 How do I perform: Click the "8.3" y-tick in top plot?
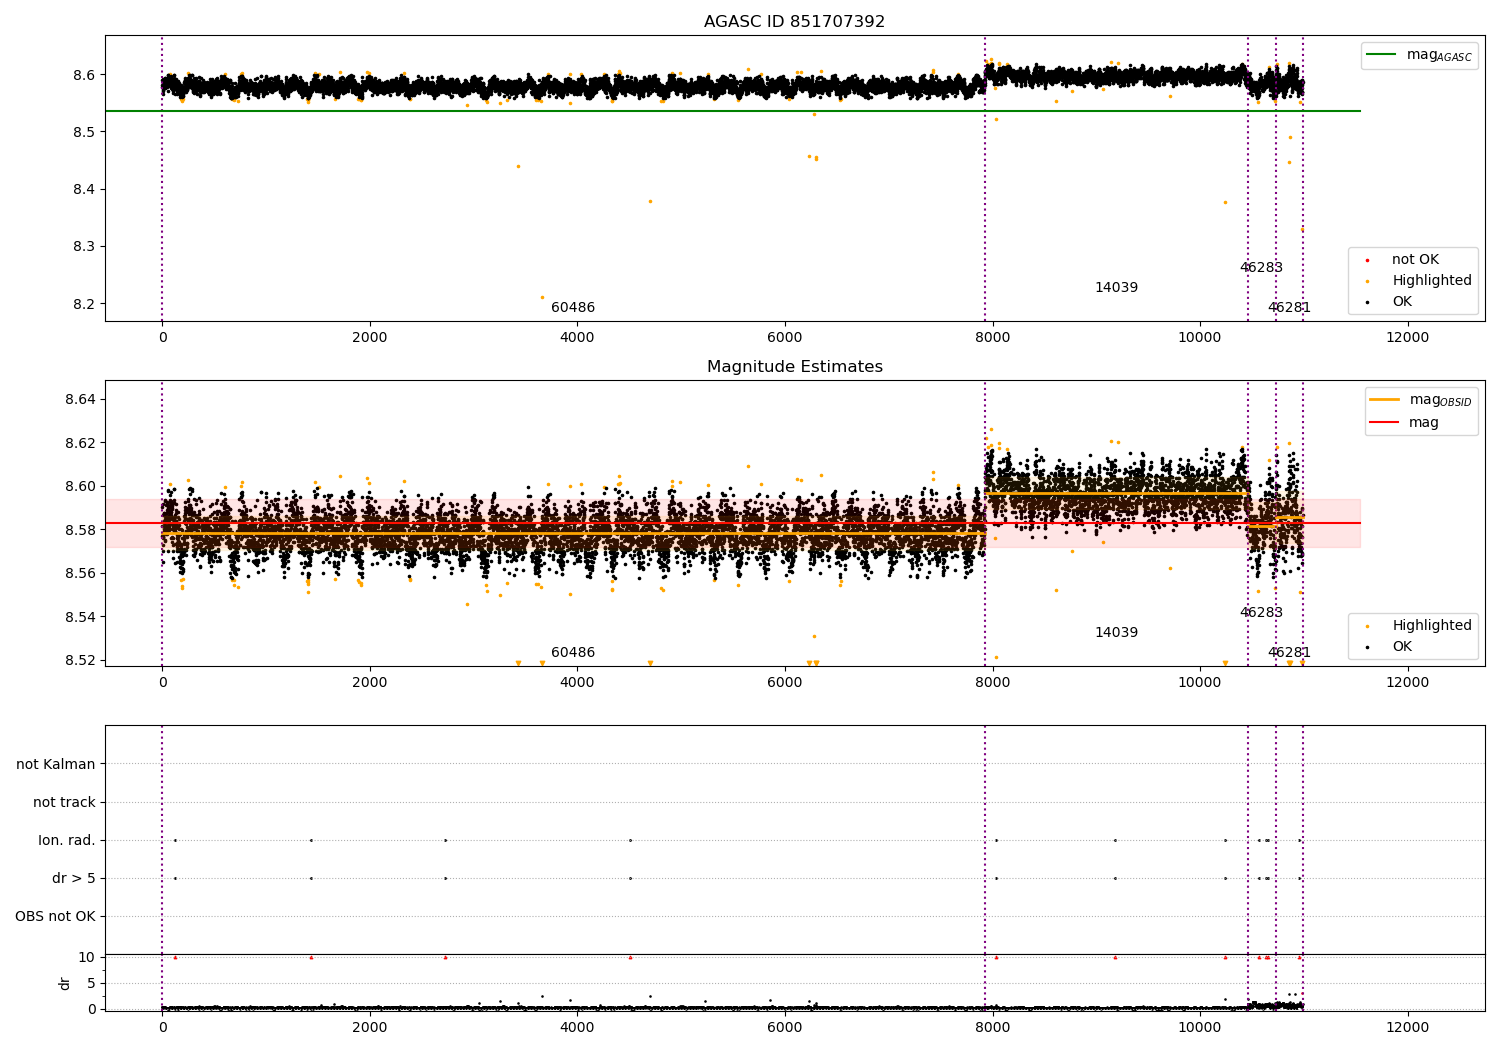(x=84, y=247)
